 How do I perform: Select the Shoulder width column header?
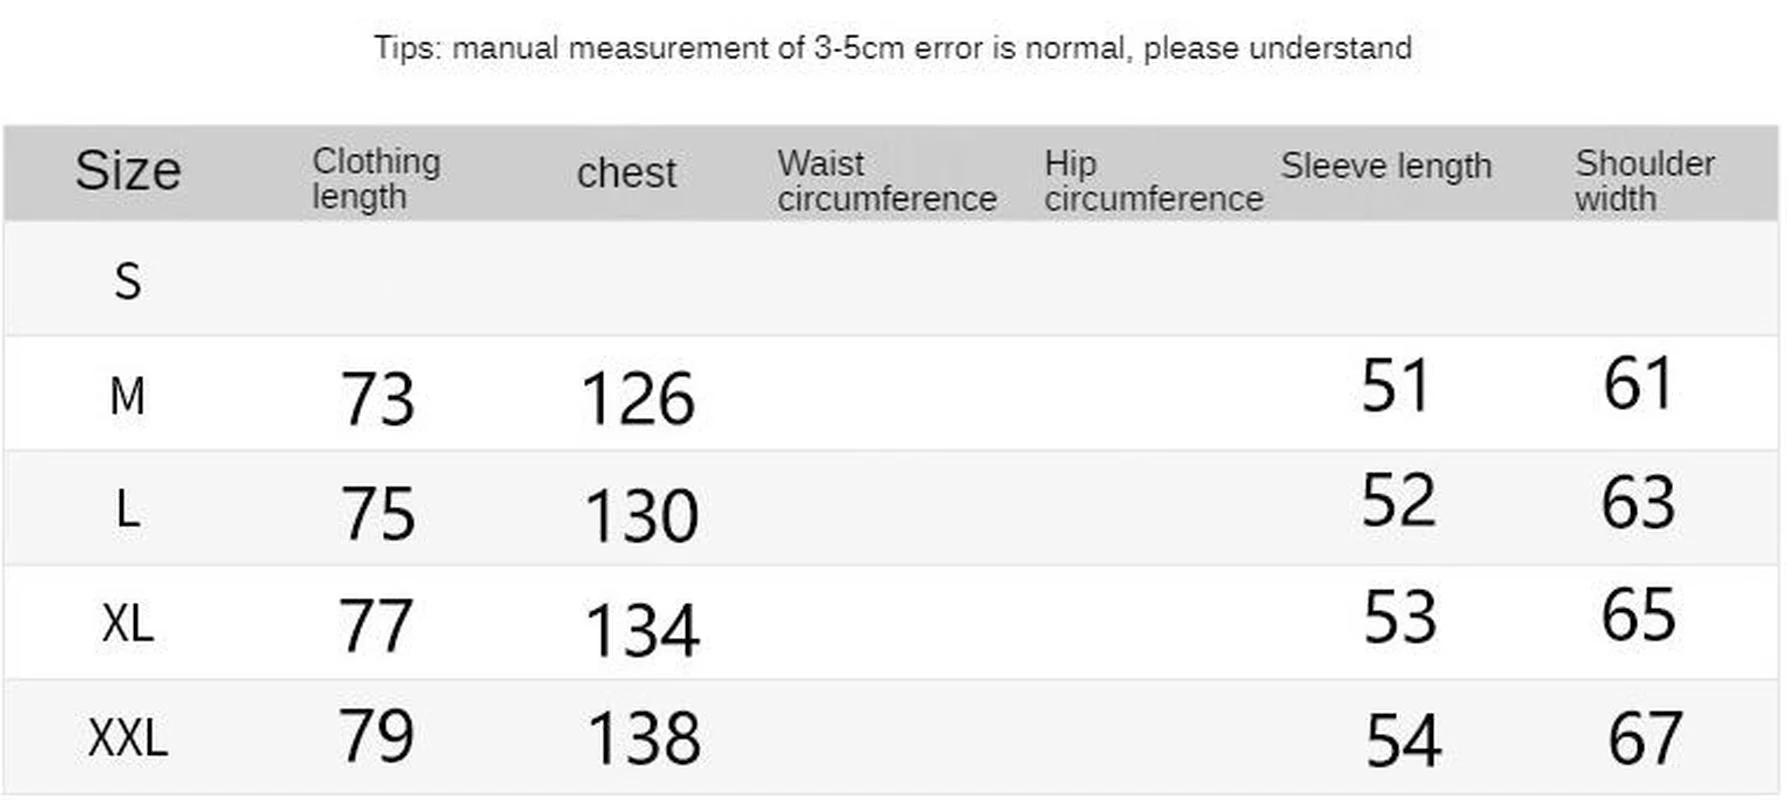point(1644,180)
